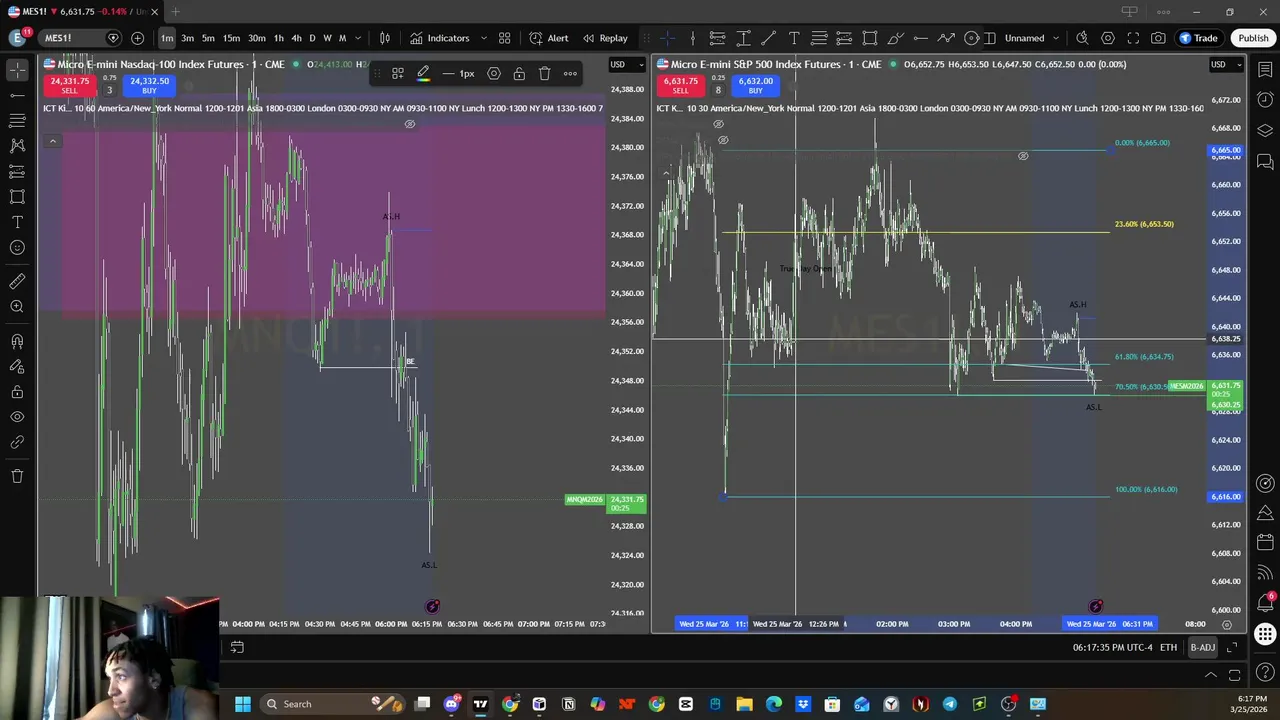Open chart settings hexagon icon in top bar
This screenshot has width=1280, height=720.
1108,38
